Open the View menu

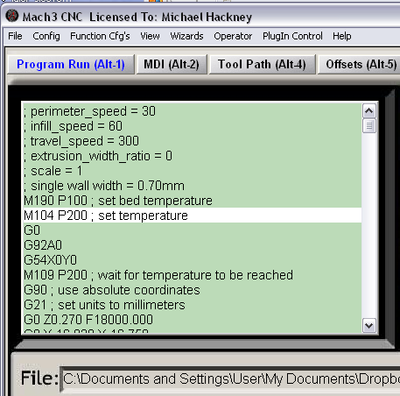coord(150,36)
